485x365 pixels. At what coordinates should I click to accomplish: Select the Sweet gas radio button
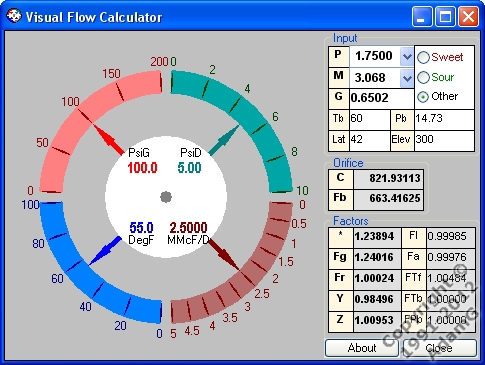click(423, 57)
